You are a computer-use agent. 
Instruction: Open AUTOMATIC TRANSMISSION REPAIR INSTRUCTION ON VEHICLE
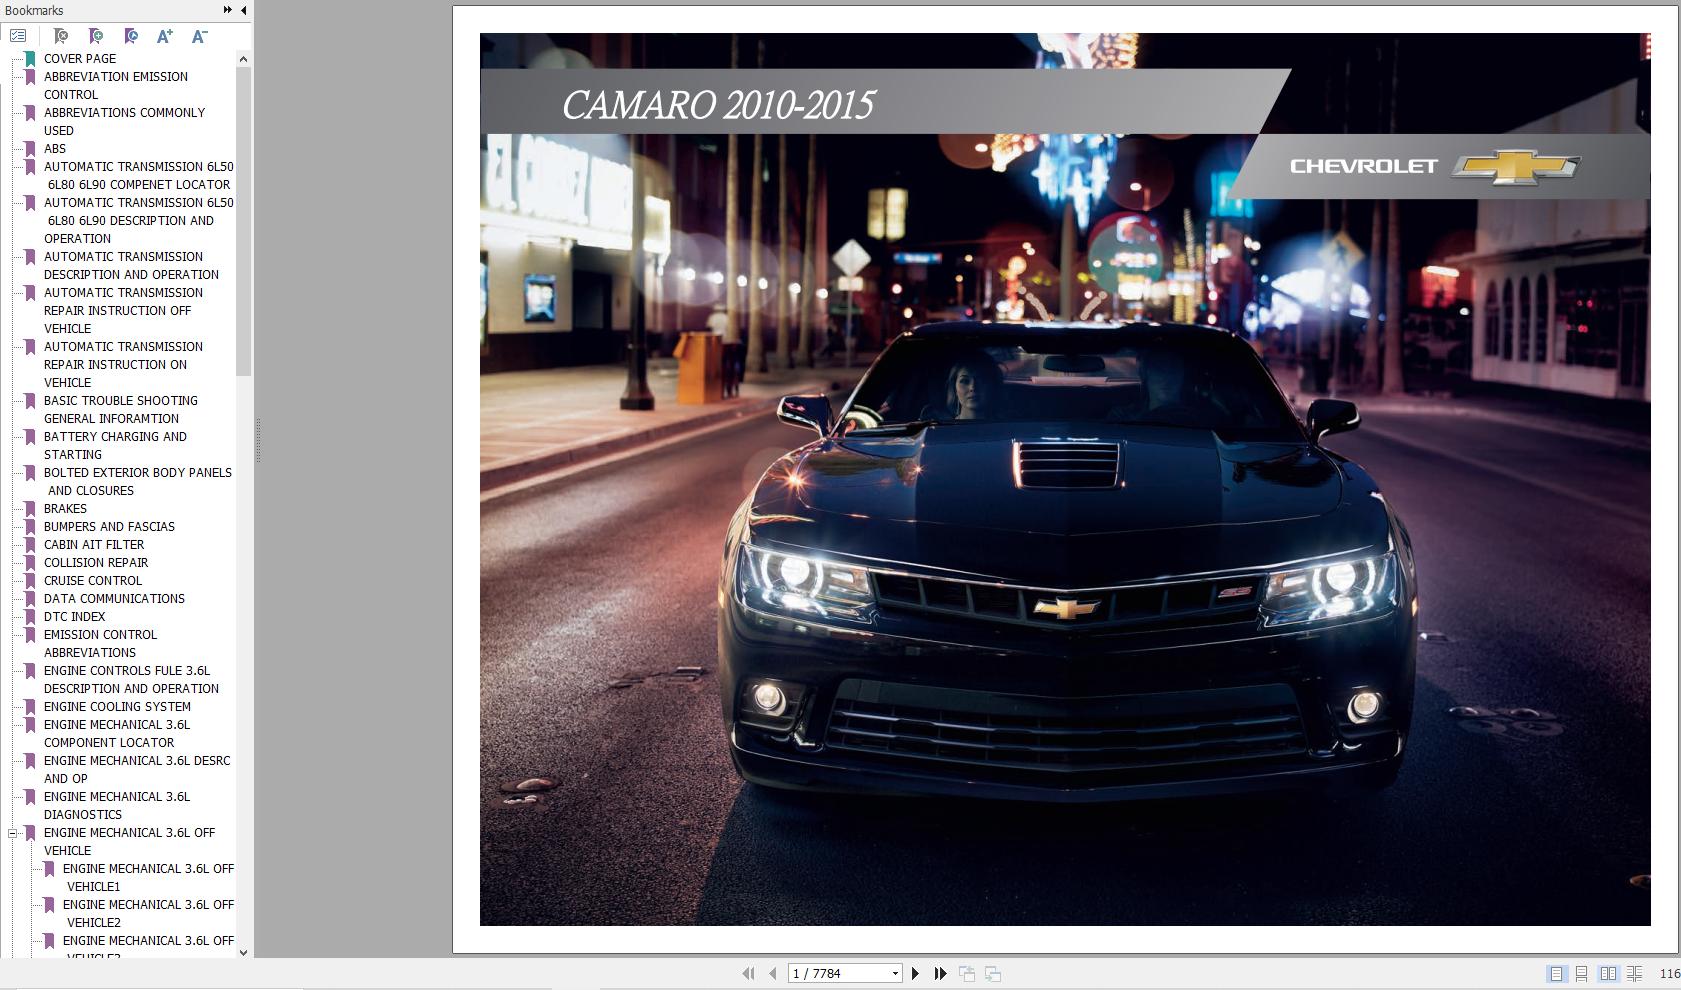(x=123, y=365)
